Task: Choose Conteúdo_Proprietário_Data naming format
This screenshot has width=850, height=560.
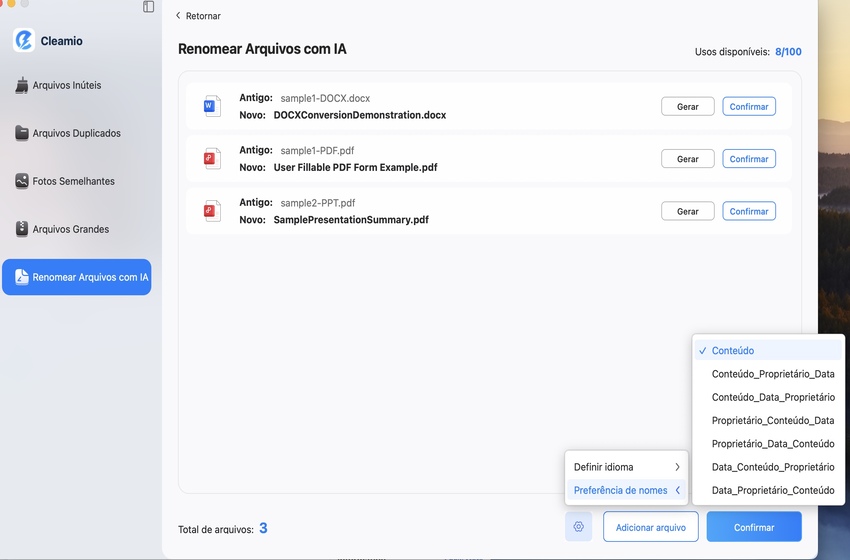Action: pos(772,374)
